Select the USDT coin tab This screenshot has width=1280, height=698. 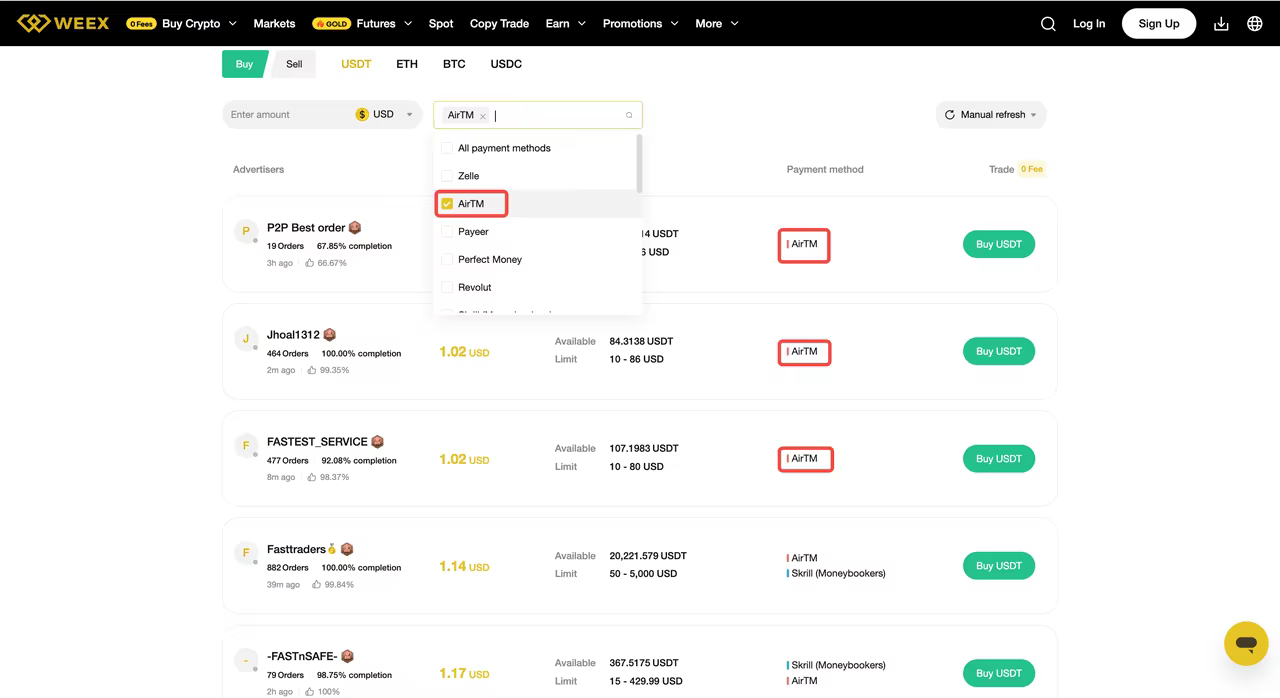[x=356, y=64]
